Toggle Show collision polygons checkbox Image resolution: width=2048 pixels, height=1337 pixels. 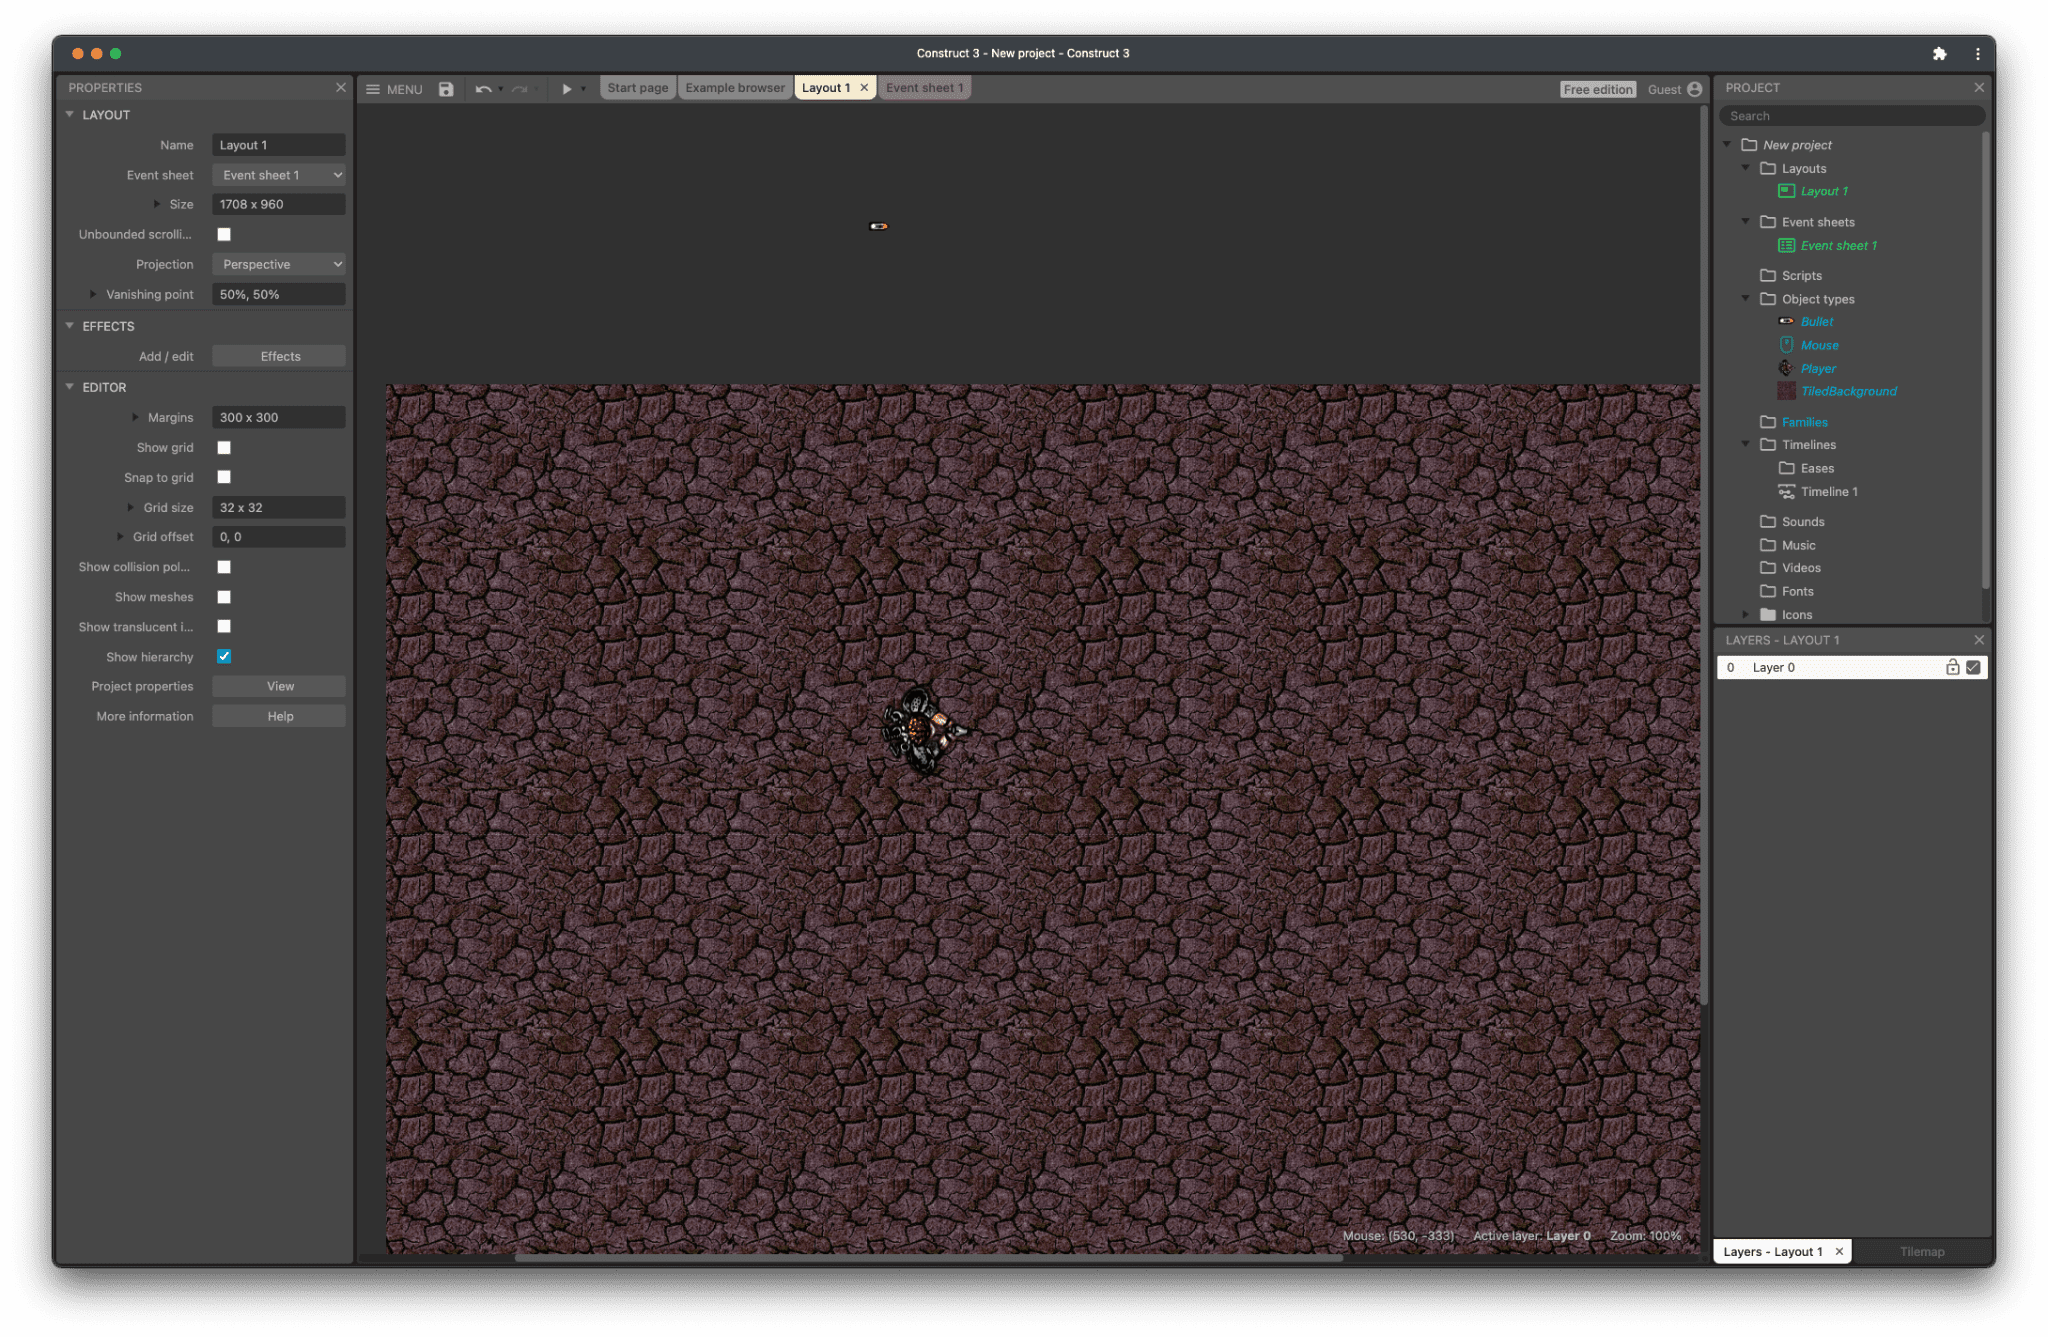coord(224,567)
